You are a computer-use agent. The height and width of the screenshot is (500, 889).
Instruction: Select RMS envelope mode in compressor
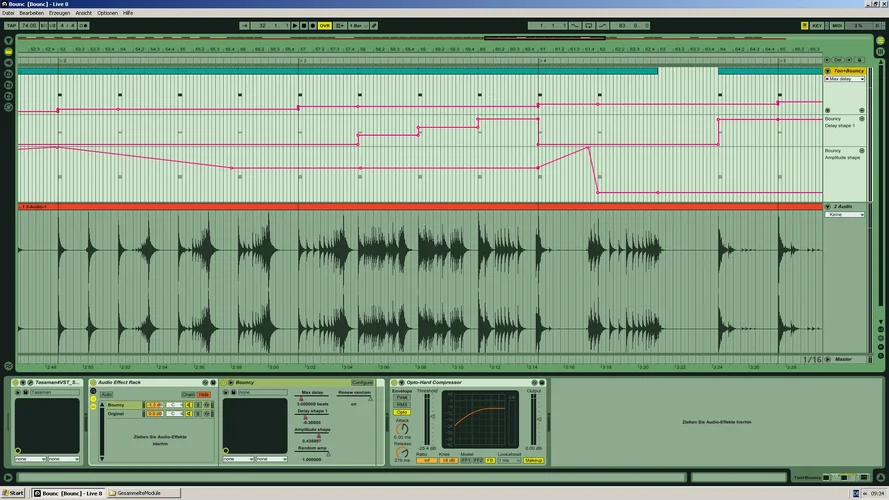pyautogui.click(x=401, y=404)
